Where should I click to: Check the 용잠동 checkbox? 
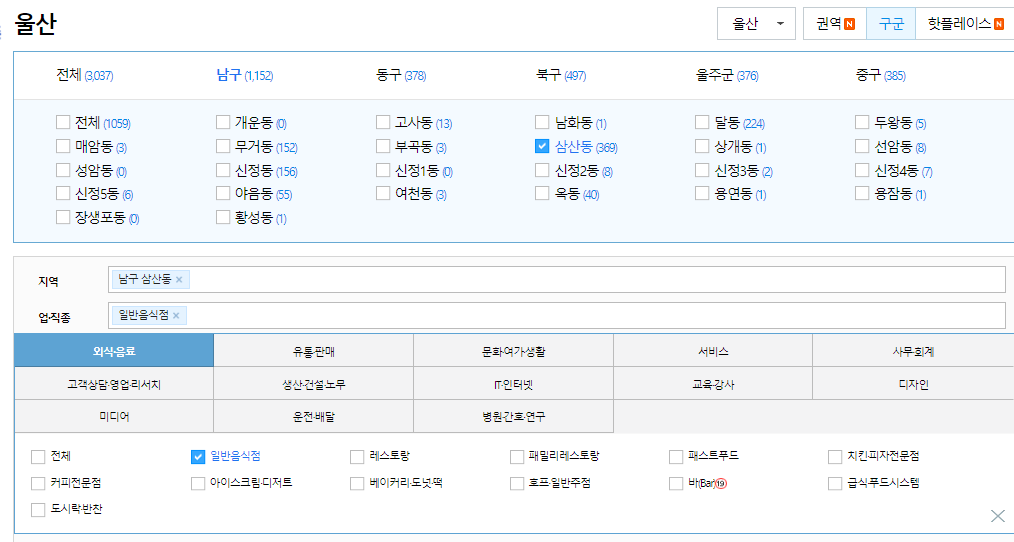861,193
